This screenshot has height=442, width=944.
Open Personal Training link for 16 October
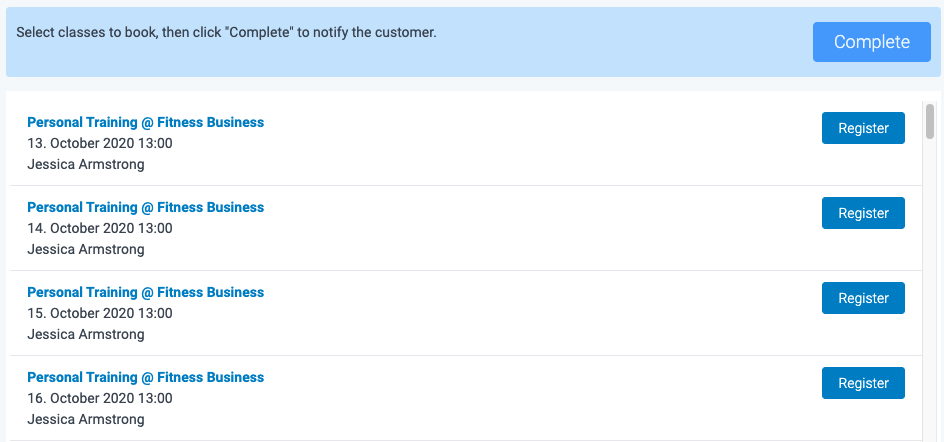(x=146, y=377)
